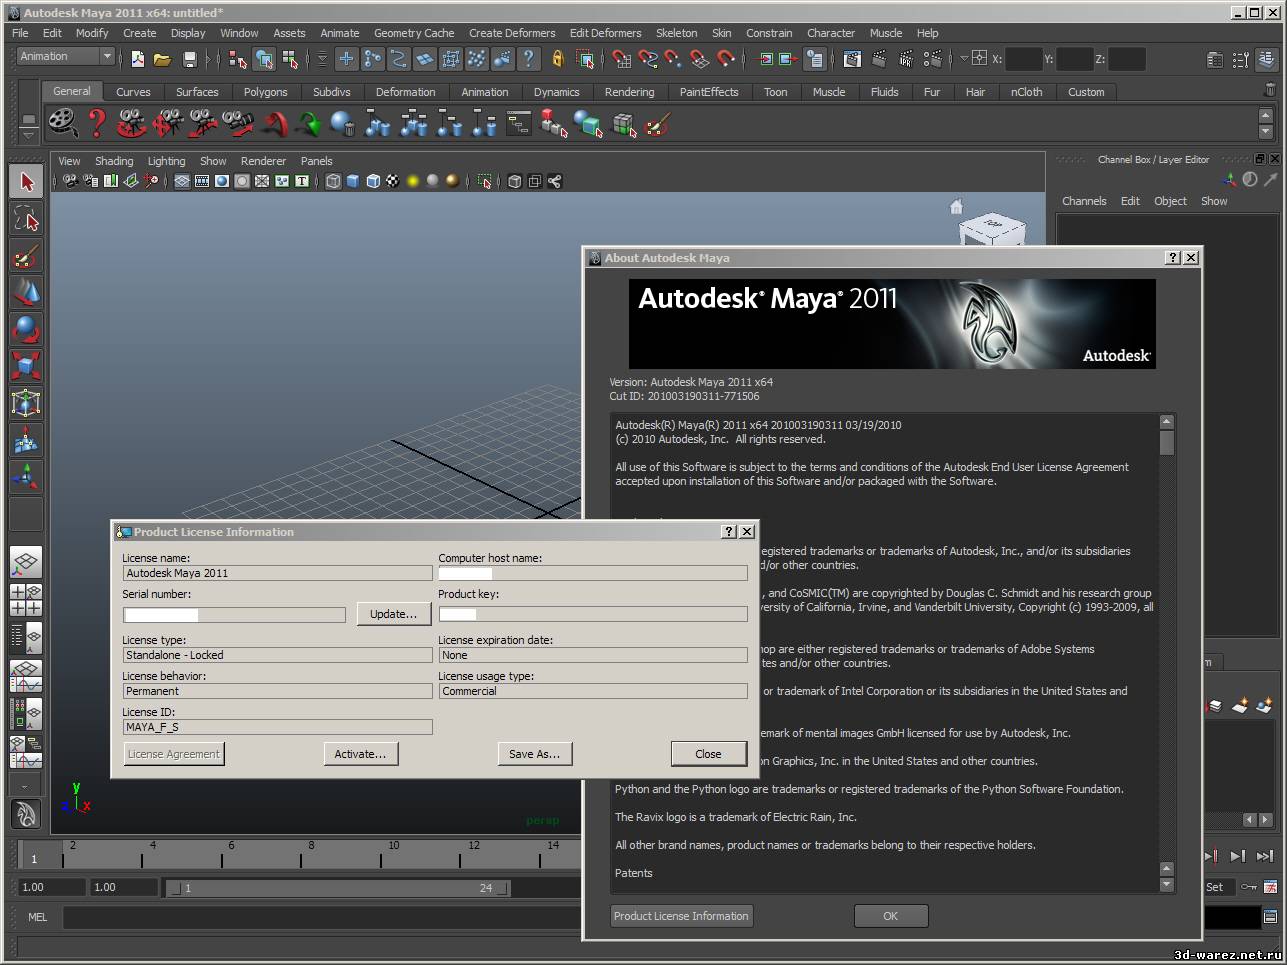
Task: Switch to single perspective view layout
Action: click(26, 563)
